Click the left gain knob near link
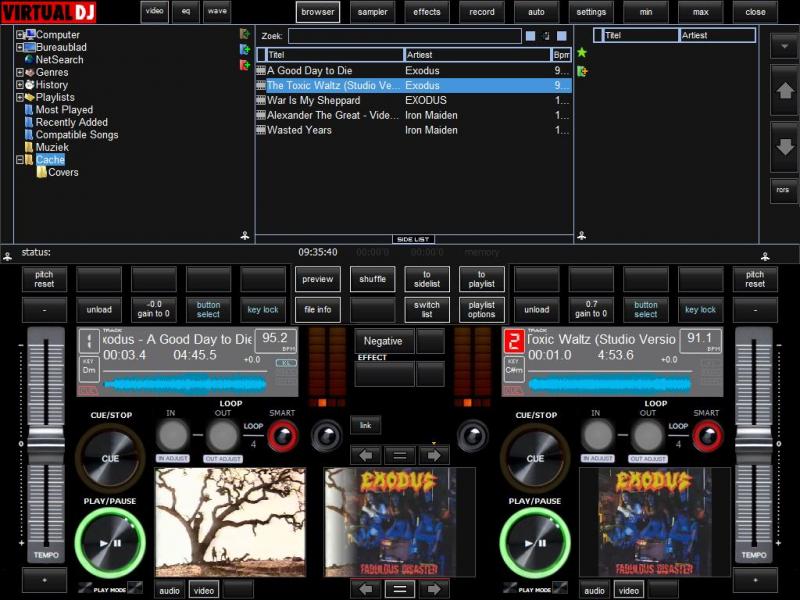800x600 pixels. 327,436
